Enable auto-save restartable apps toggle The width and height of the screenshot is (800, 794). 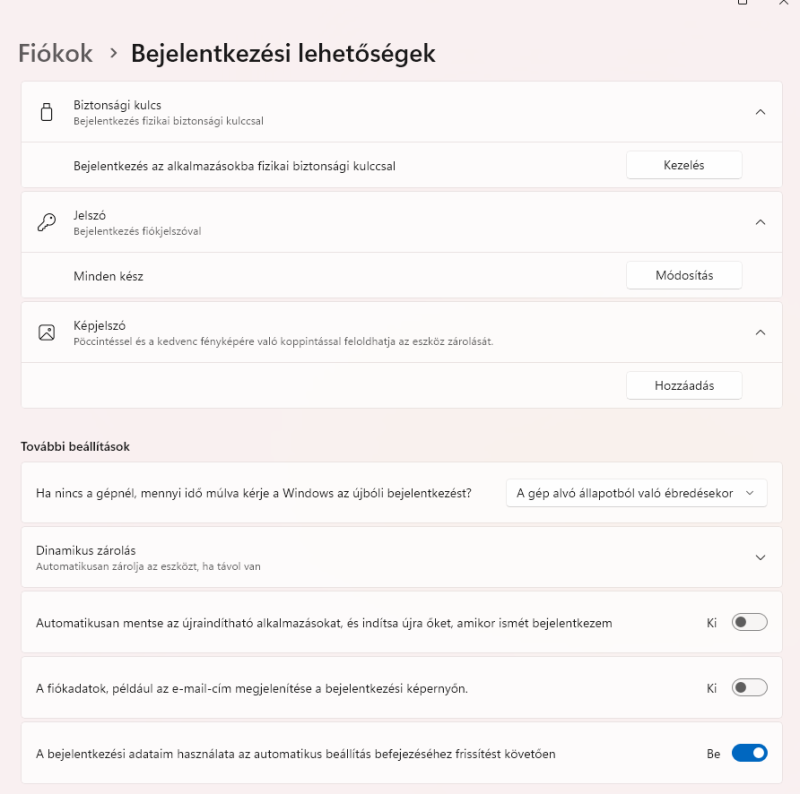coord(749,623)
